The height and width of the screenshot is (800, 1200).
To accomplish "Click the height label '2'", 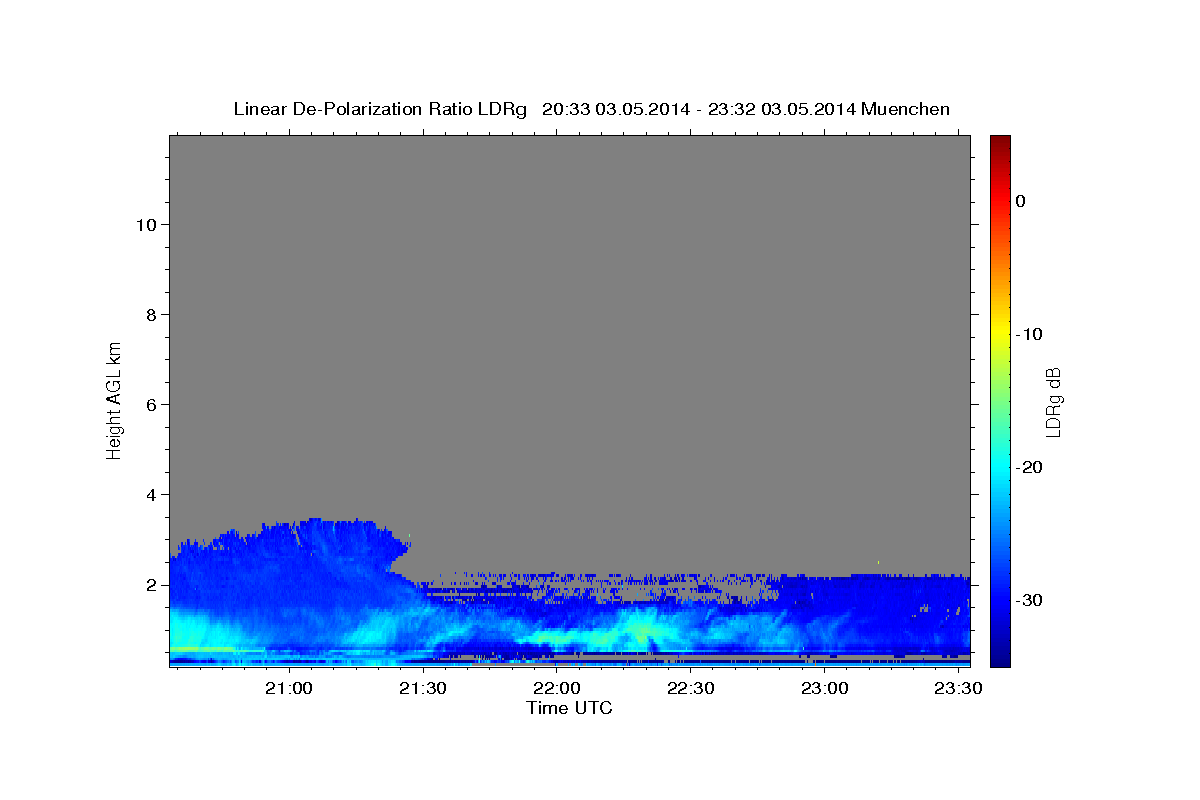I will (149, 585).
